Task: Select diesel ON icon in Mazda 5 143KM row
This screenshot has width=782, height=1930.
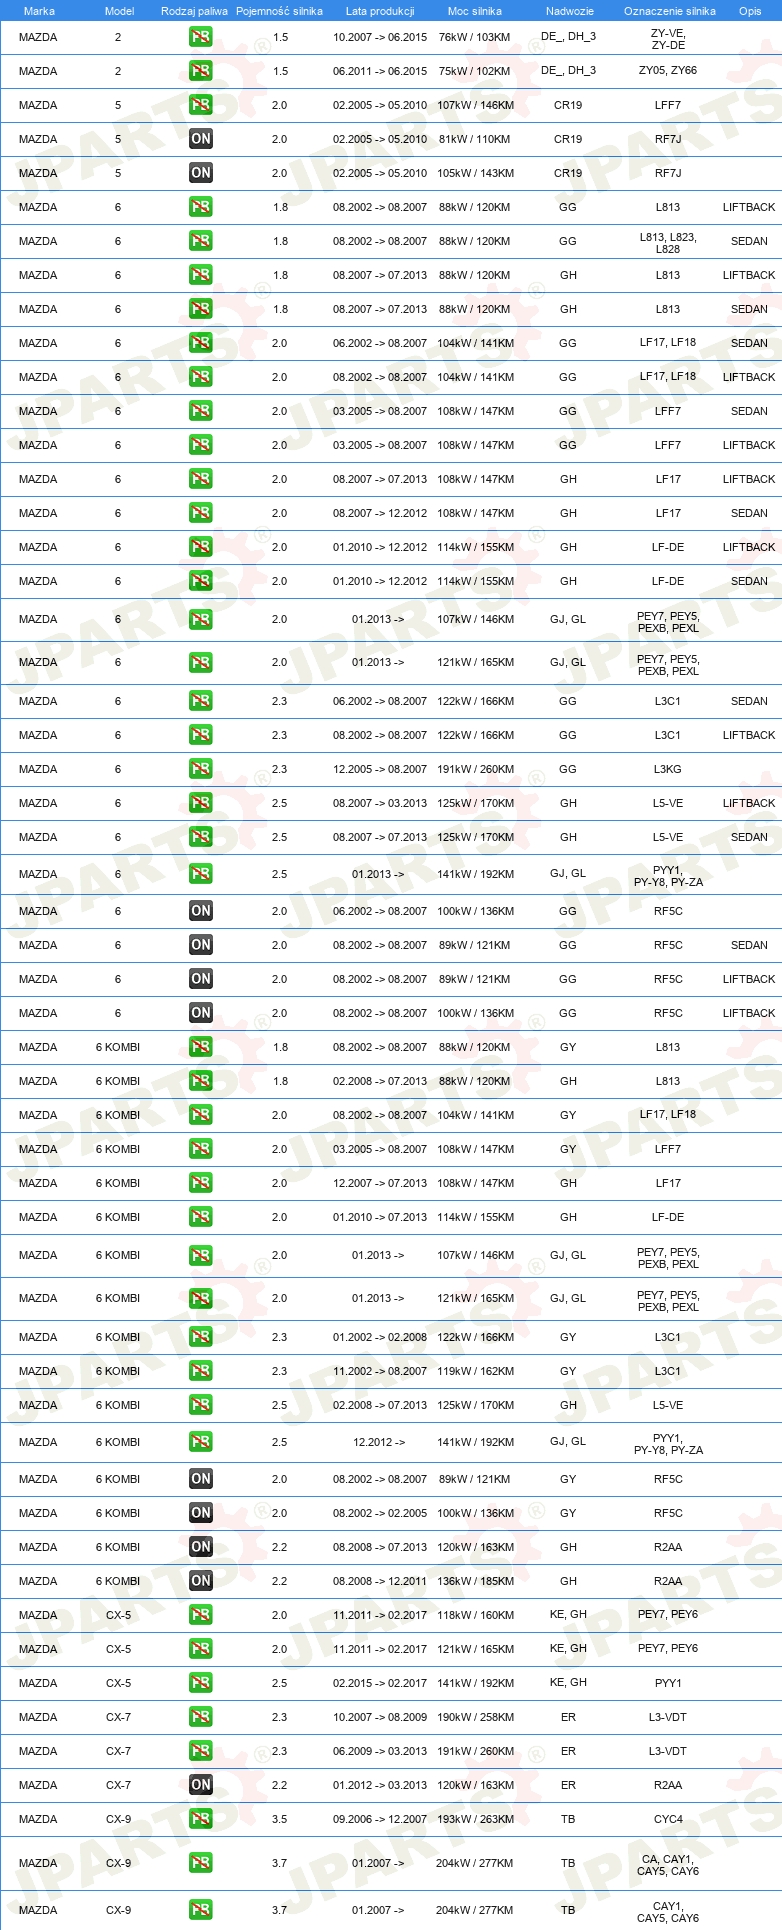Action: pos(201,173)
